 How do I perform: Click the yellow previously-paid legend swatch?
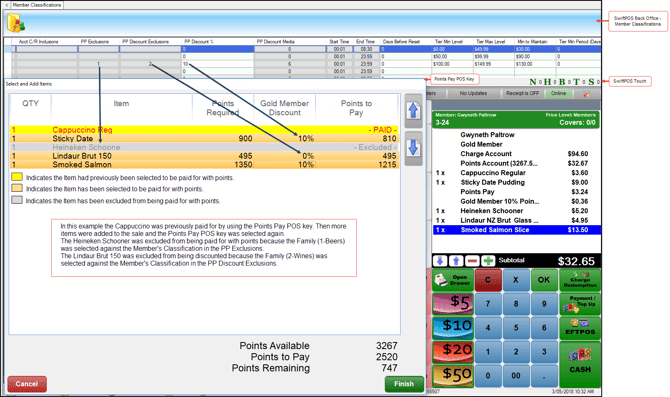point(17,177)
